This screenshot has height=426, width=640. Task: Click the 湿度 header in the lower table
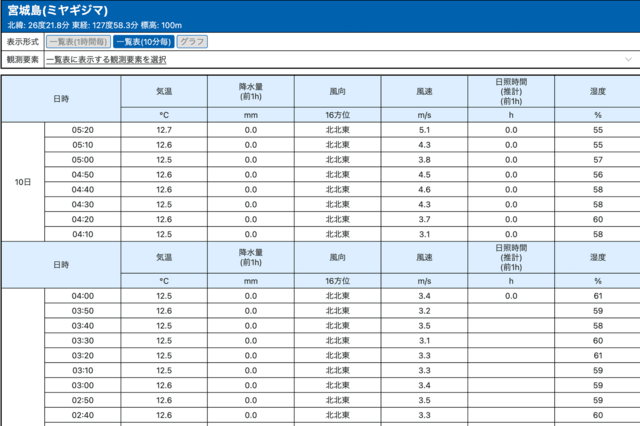tap(598, 257)
